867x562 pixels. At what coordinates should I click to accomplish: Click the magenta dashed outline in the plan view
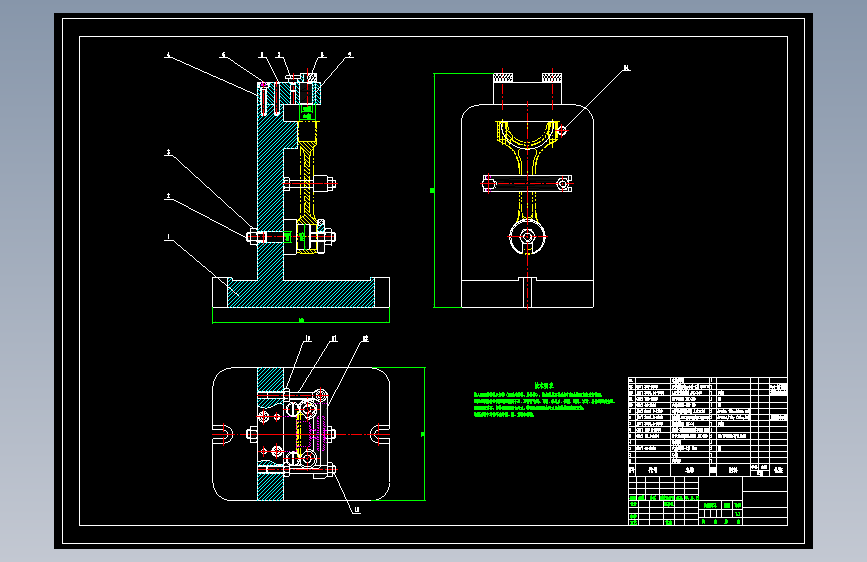(x=311, y=434)
